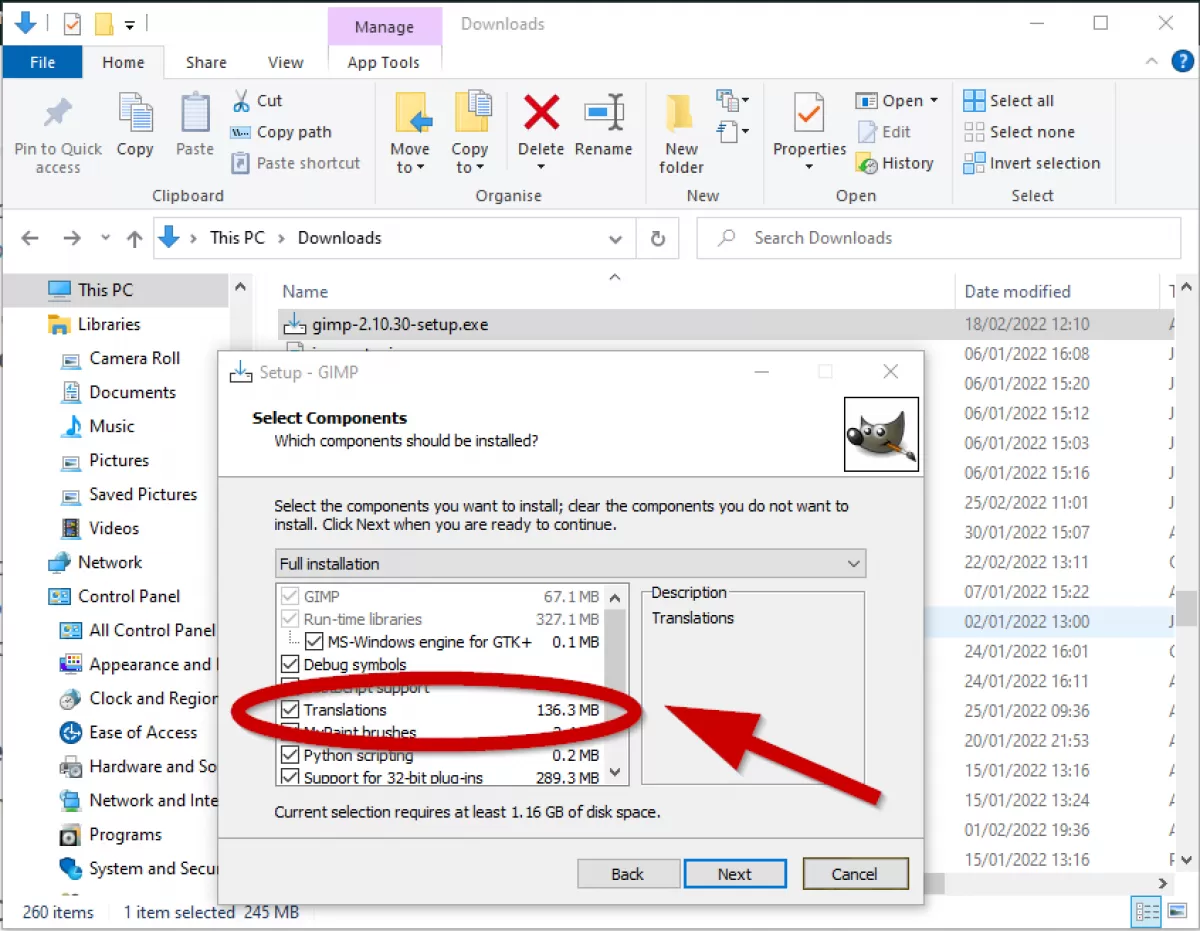1200x931 pixels.
Task: Click the GIMP Wilber mascot image
Action: click(881, 434)
